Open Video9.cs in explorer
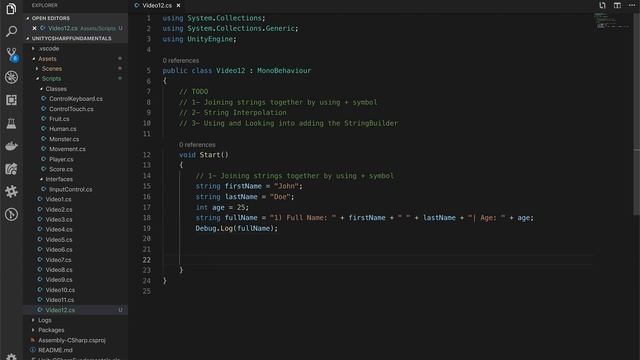 coord(59,279)
